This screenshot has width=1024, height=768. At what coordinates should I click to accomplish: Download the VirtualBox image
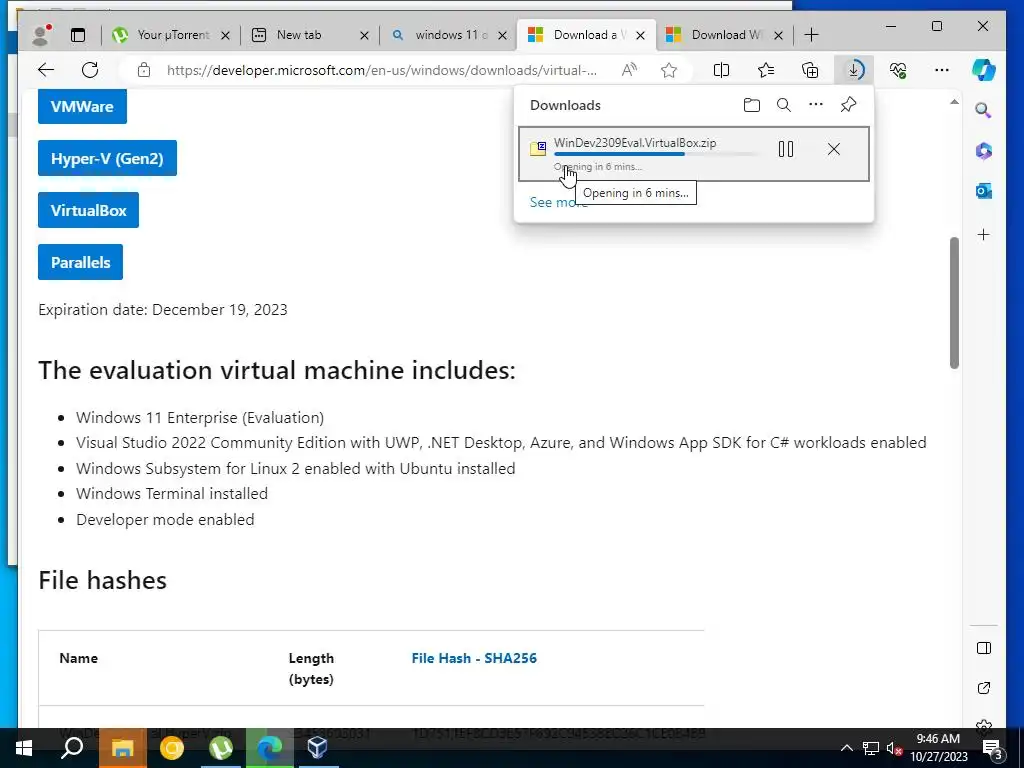pyautogui.click(x=88, y=210)
